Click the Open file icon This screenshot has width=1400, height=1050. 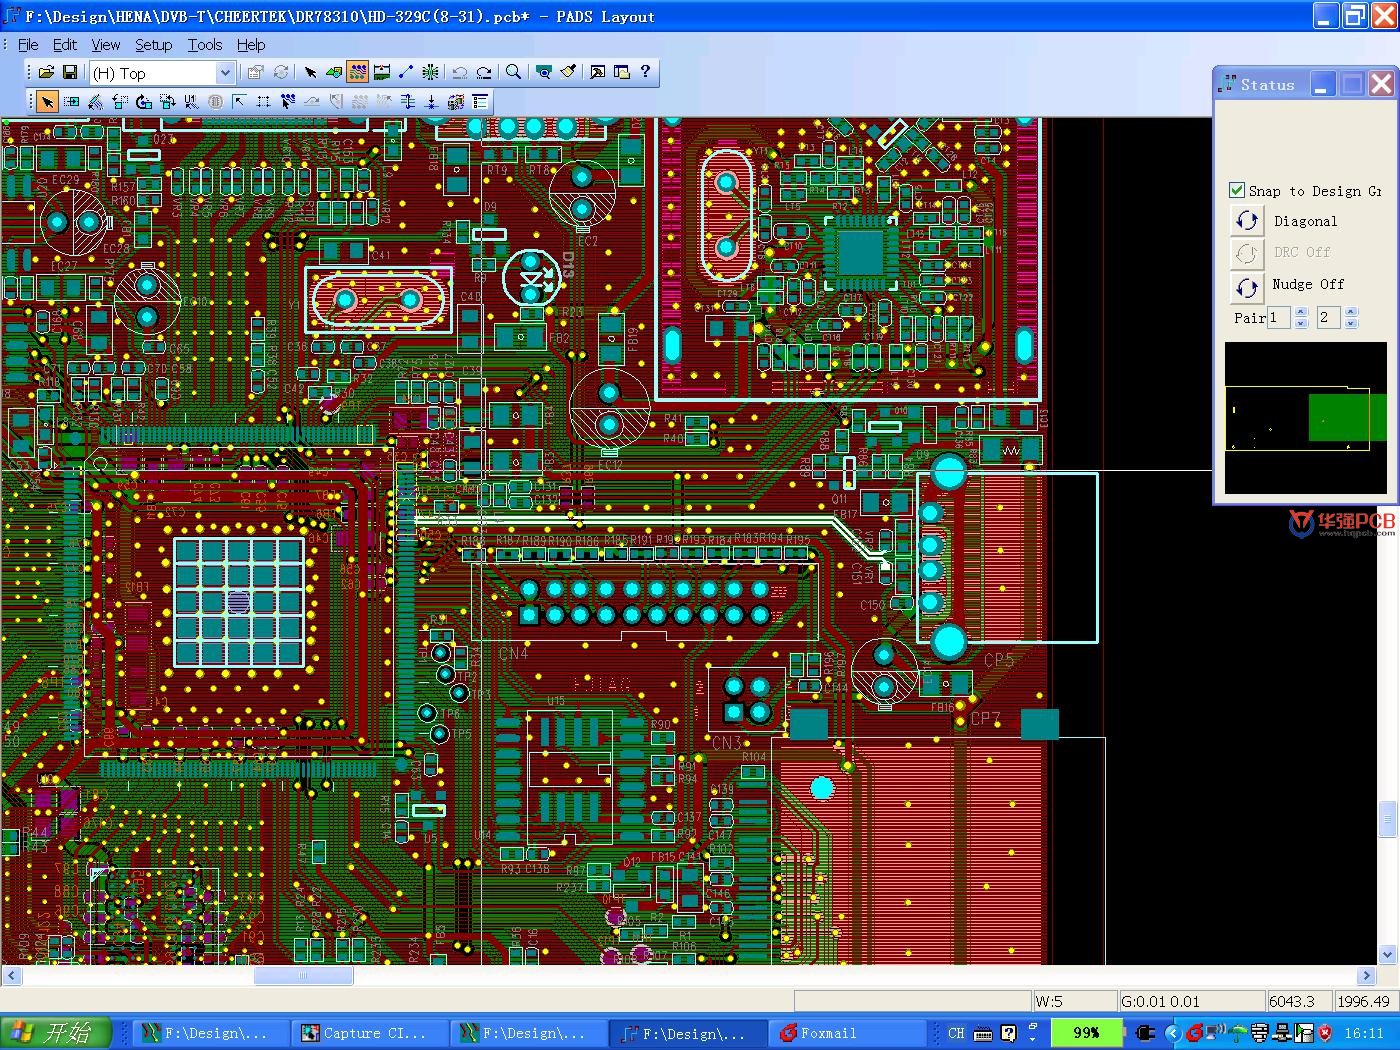pos(46,72)
